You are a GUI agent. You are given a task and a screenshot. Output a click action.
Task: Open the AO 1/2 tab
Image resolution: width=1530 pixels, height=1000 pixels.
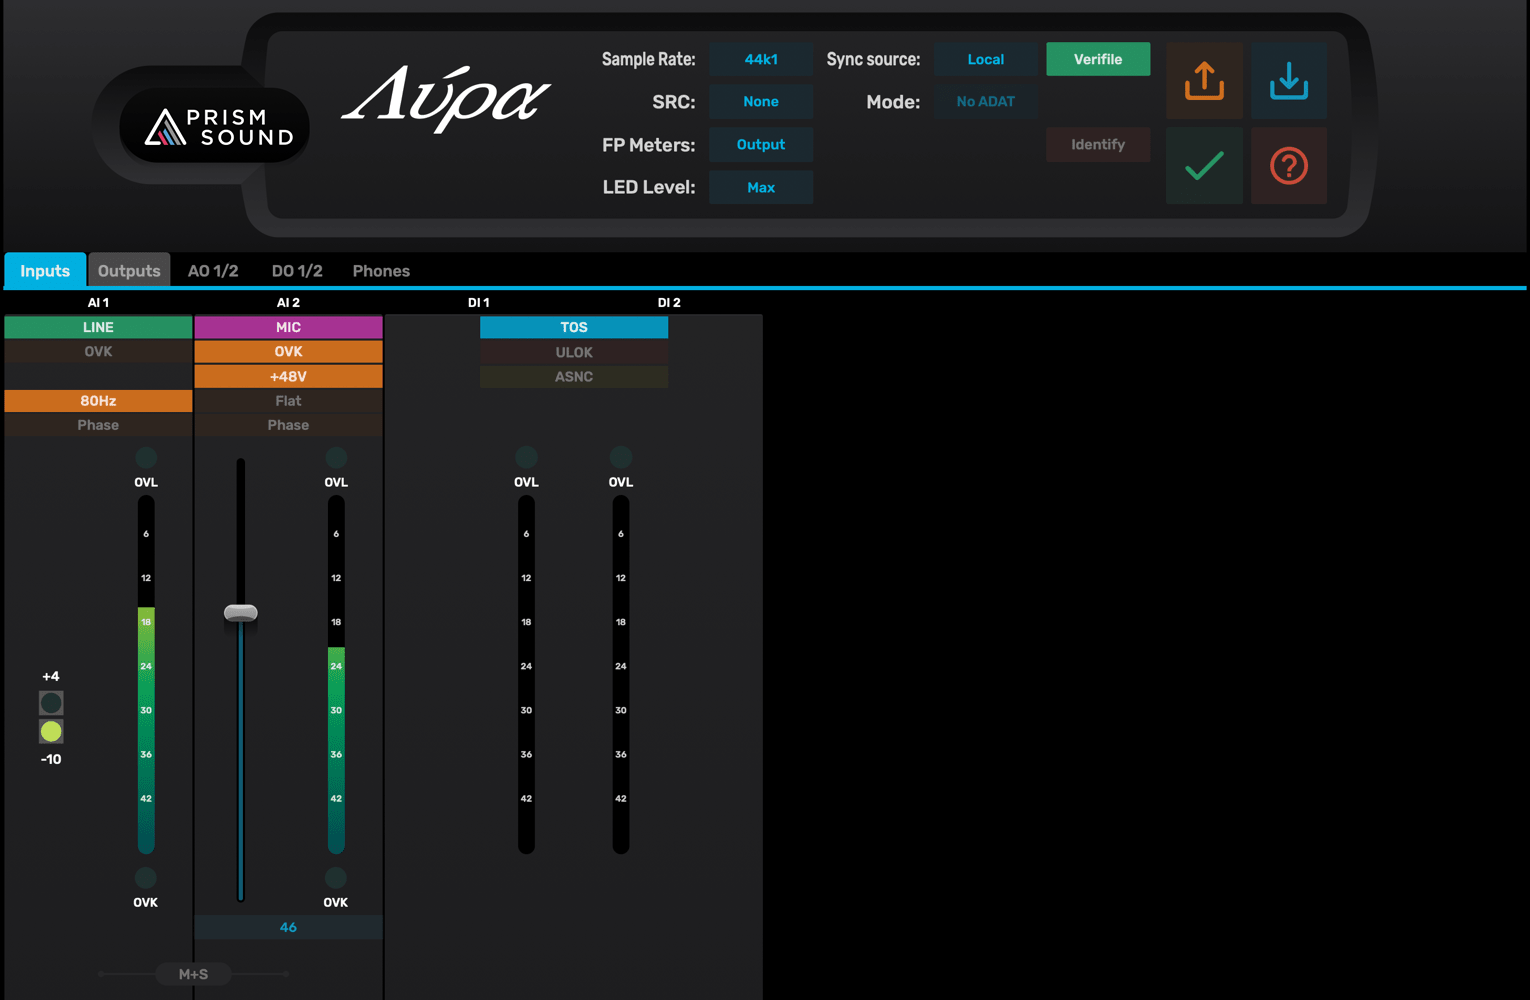[213, 270]
